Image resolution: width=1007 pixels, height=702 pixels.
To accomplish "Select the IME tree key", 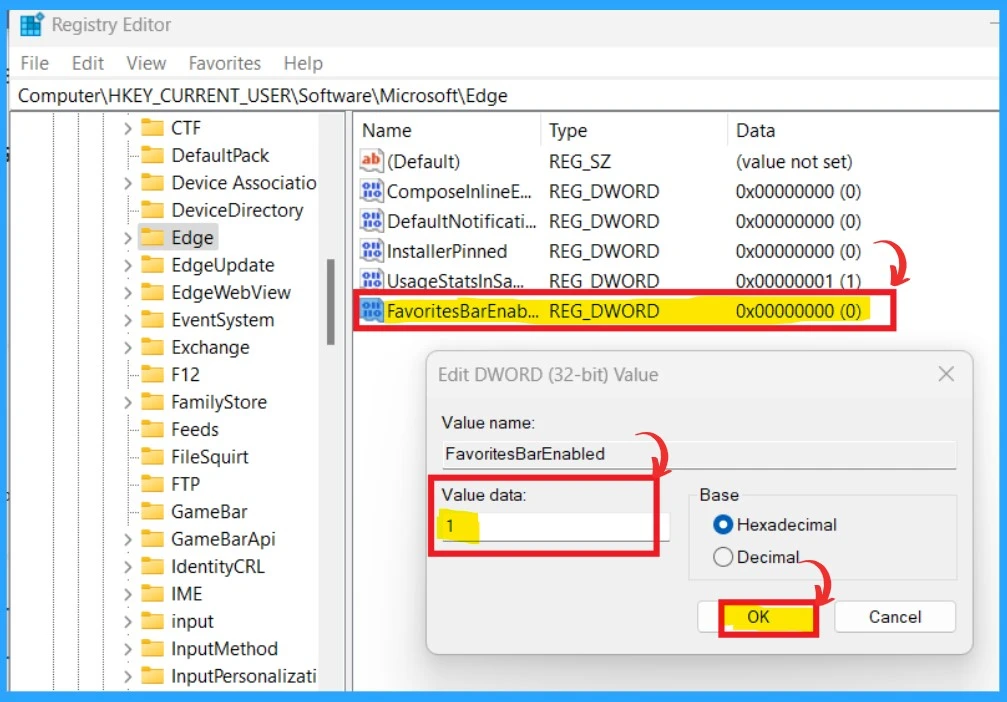I will [x=187, y=593].
